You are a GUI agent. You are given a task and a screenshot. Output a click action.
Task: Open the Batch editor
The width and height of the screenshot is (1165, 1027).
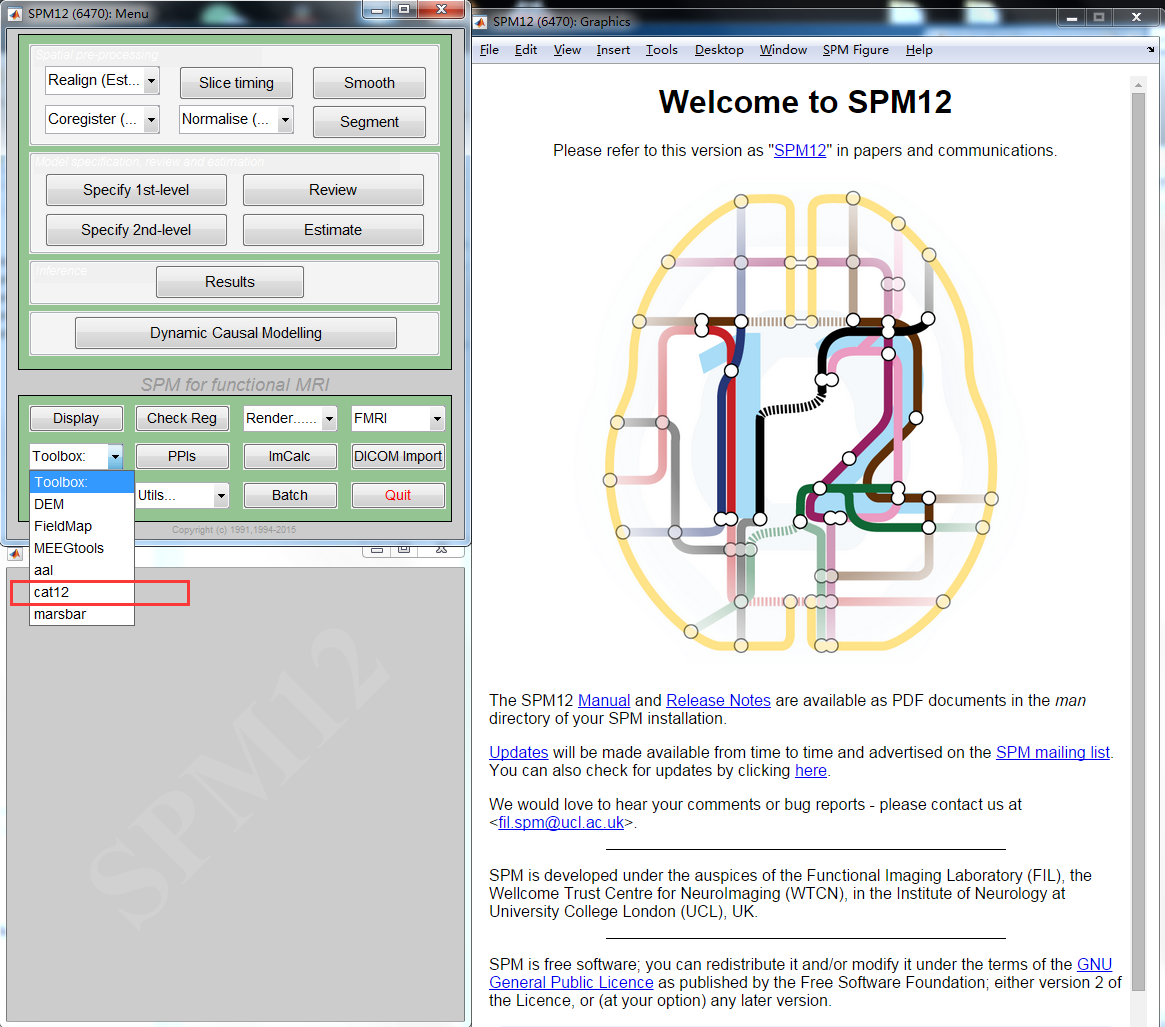coord(289,495)
